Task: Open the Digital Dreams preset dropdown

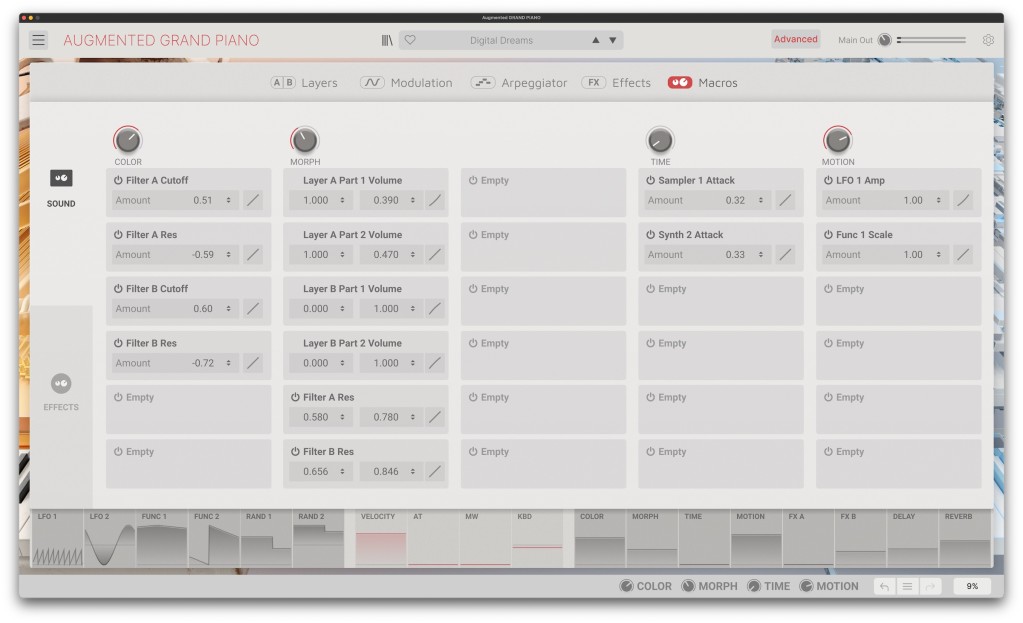Action: pyautogui.click(x=501, y=40)
